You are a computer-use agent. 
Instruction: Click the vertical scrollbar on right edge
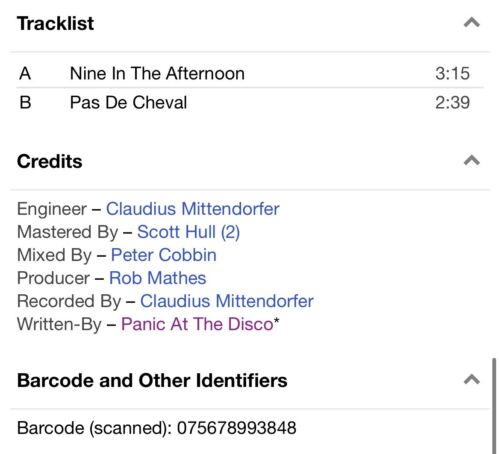click(494, 406)
